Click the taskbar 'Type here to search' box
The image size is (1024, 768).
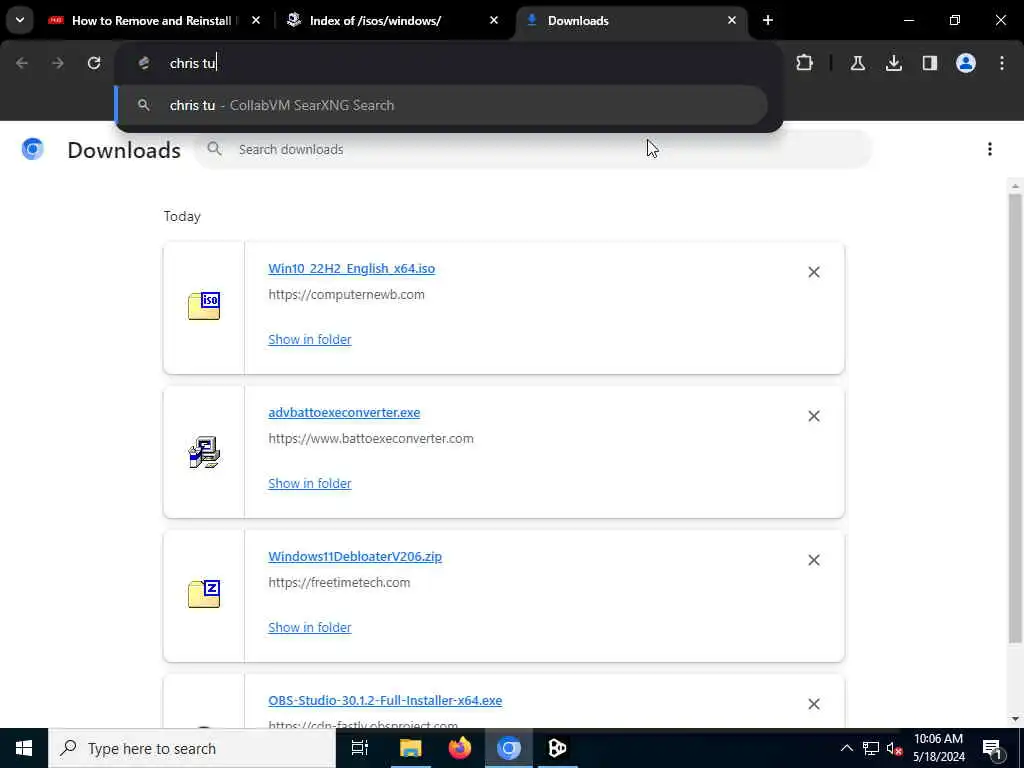(x=192, y=748)
